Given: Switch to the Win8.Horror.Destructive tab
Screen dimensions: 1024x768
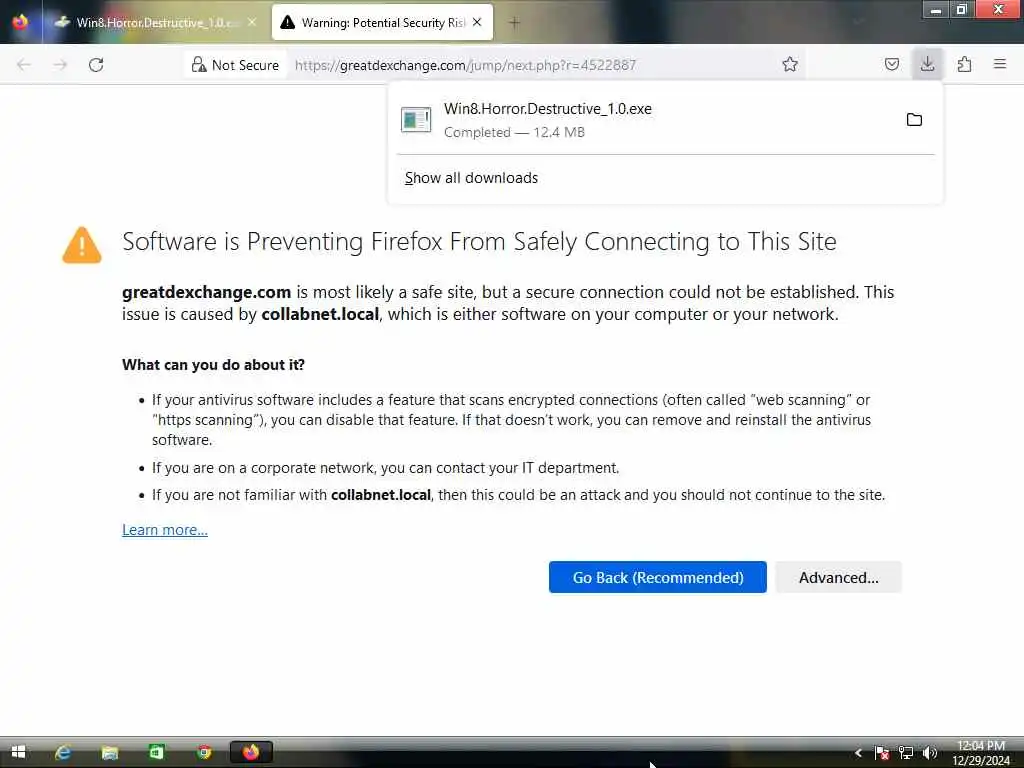Looking at the screenshot, I should coord(157,22).
